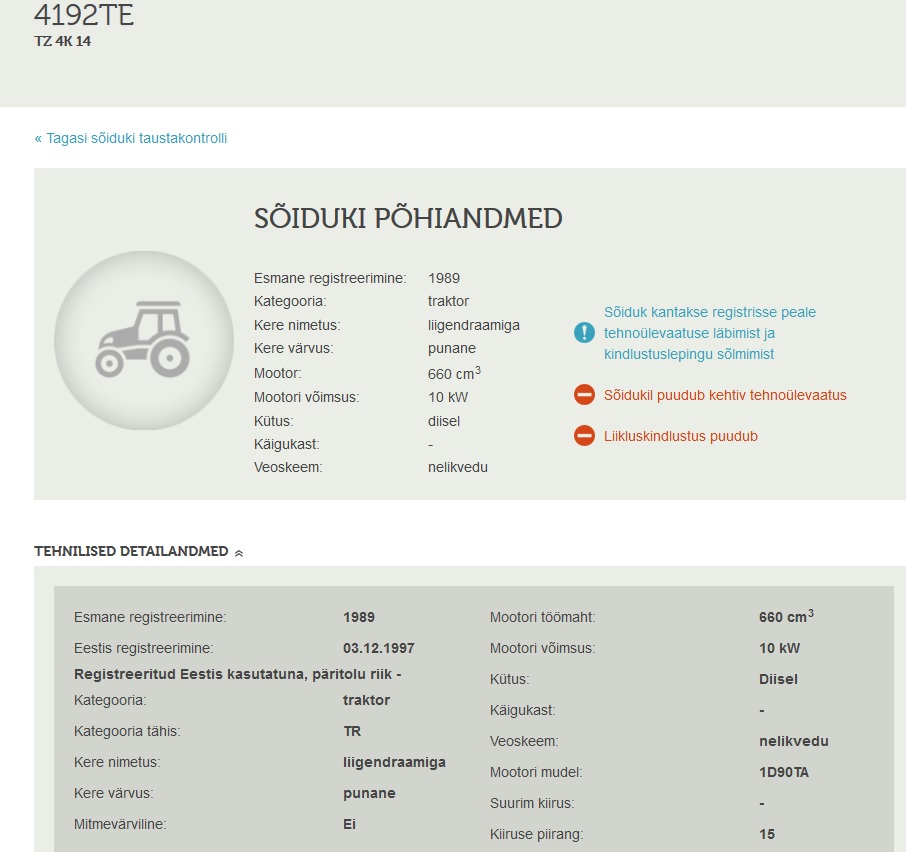Click red icon beside missing tehnoülevaatus warning

point(584,395)
